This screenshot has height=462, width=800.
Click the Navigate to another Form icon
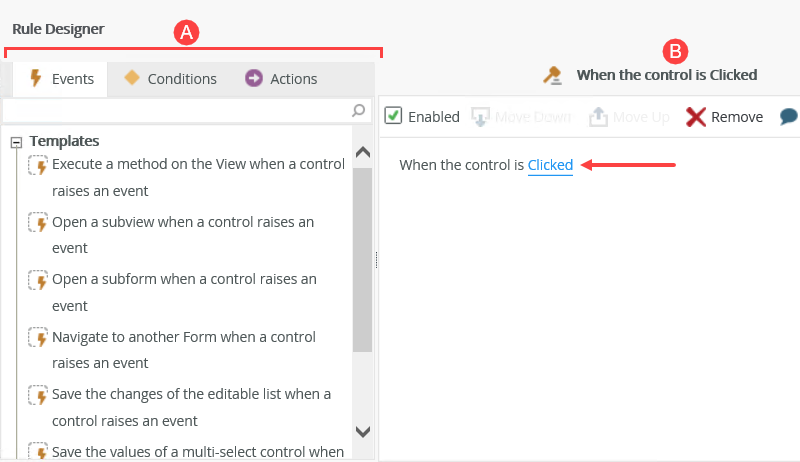point(38,338)
